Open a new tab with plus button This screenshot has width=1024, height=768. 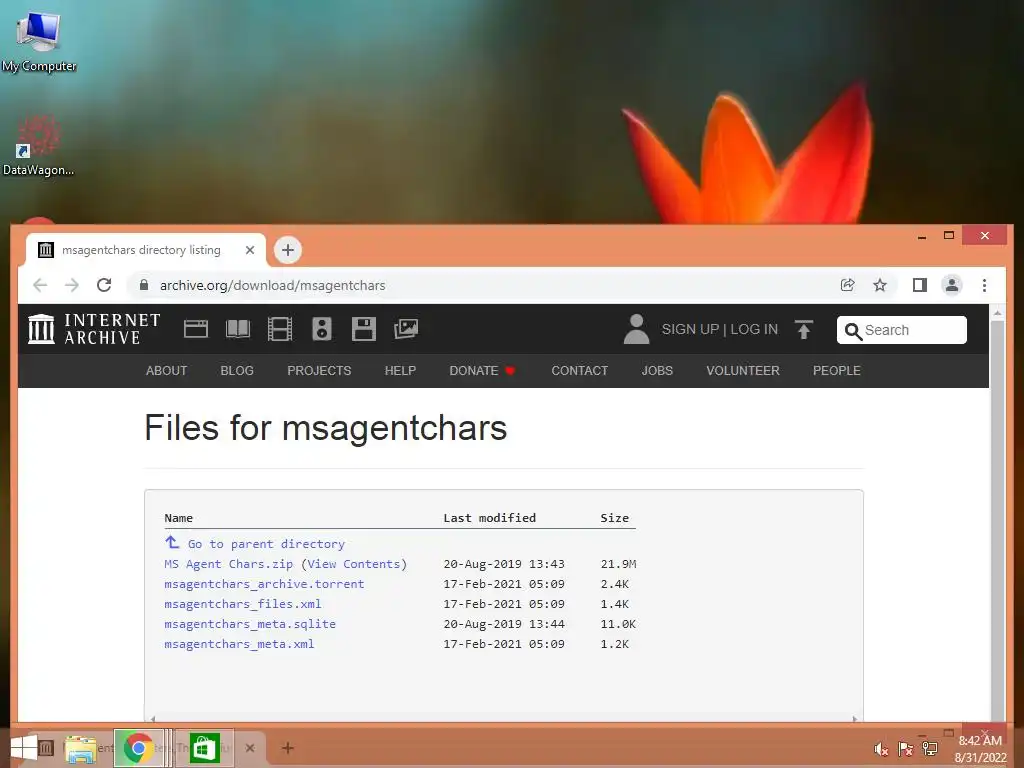point(288,250)
